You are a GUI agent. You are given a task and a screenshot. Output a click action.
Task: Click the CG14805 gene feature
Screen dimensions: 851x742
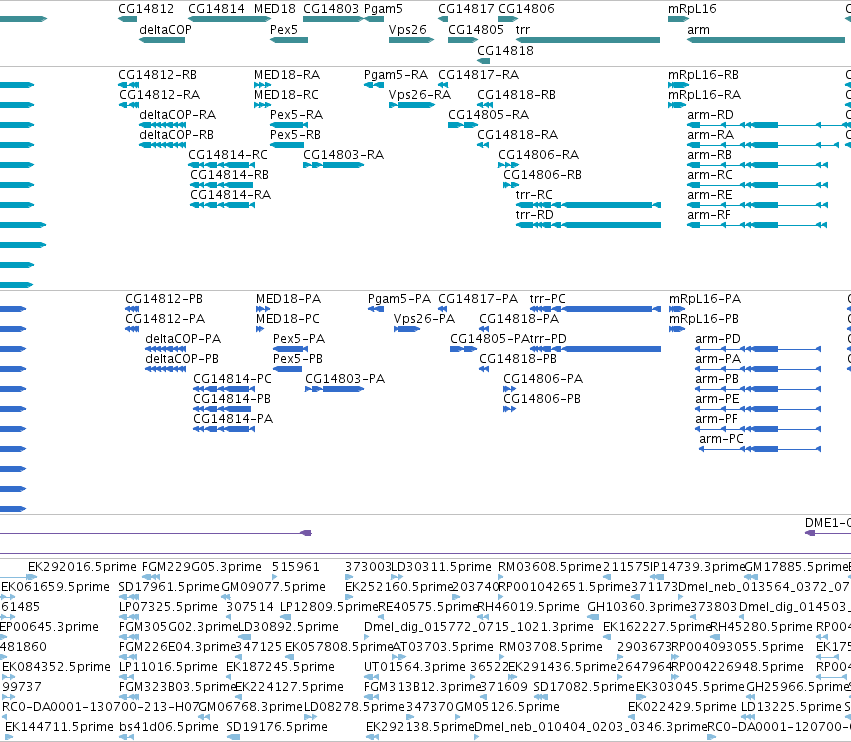click(462, 40)
